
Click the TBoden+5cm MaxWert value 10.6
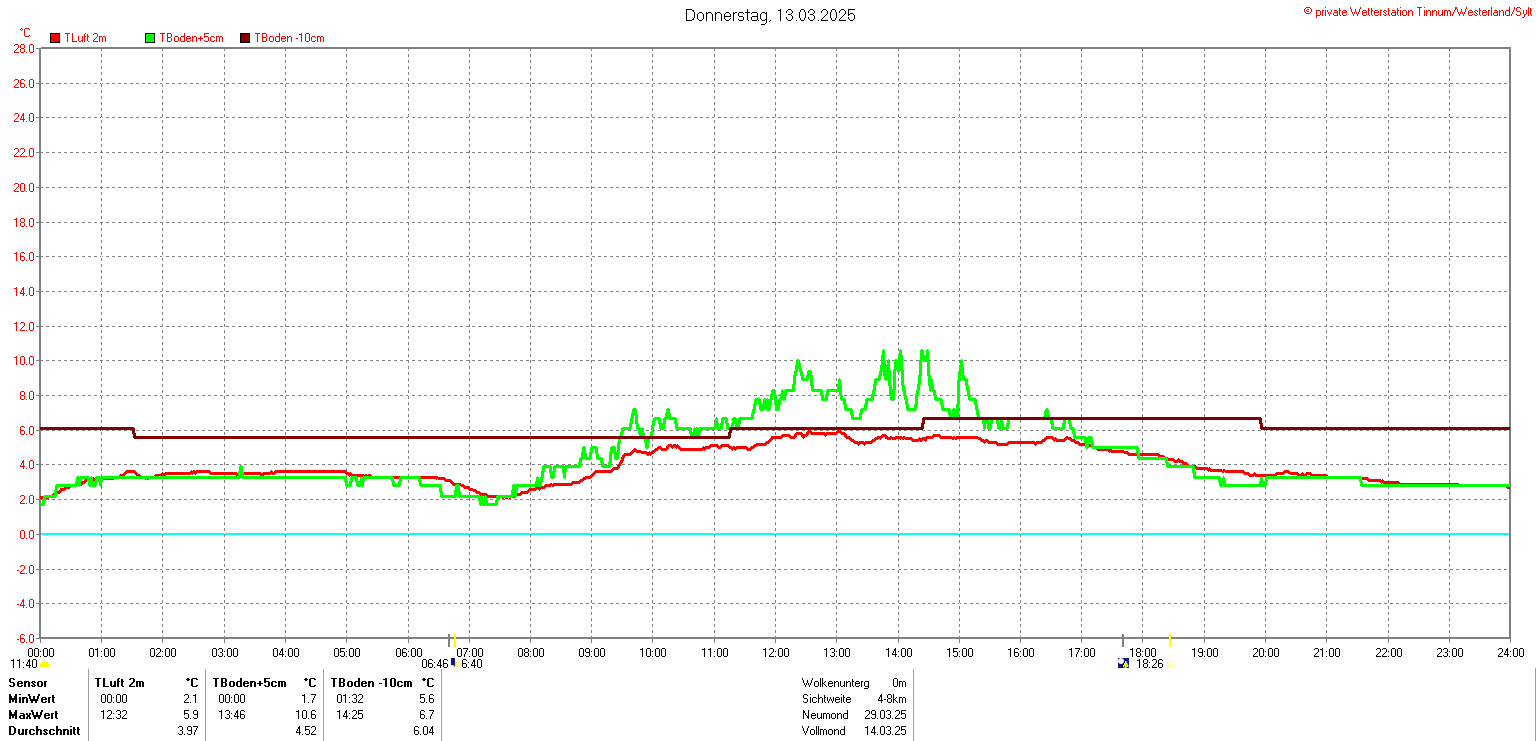pyautogui.click(x=305, y=715)
